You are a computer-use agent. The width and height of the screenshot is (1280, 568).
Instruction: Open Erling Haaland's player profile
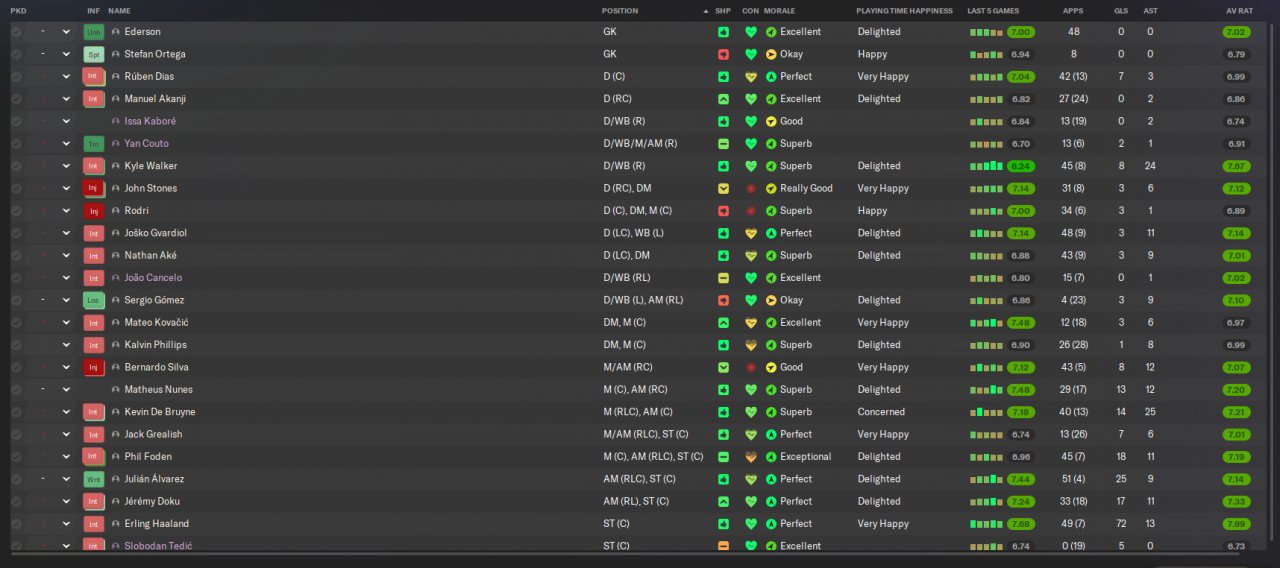tap(157, 524)
